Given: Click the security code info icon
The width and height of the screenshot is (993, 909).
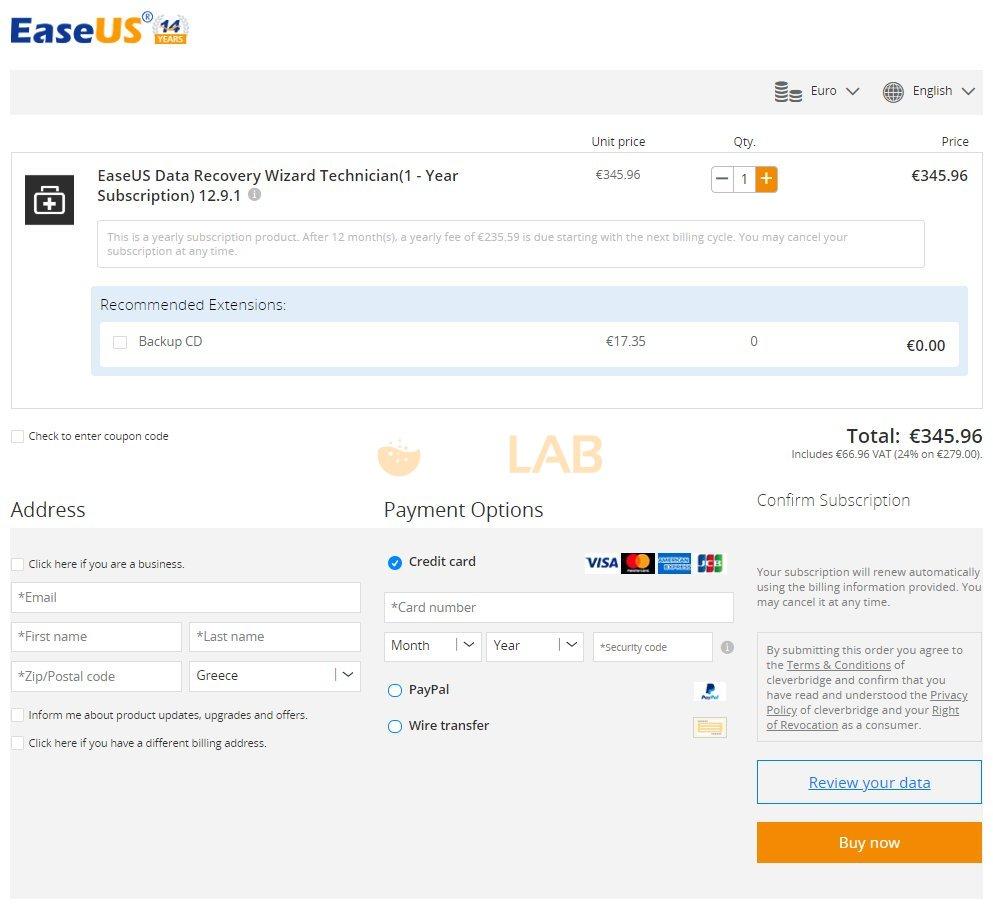Looking at the screenshot, I should [727, 647].
